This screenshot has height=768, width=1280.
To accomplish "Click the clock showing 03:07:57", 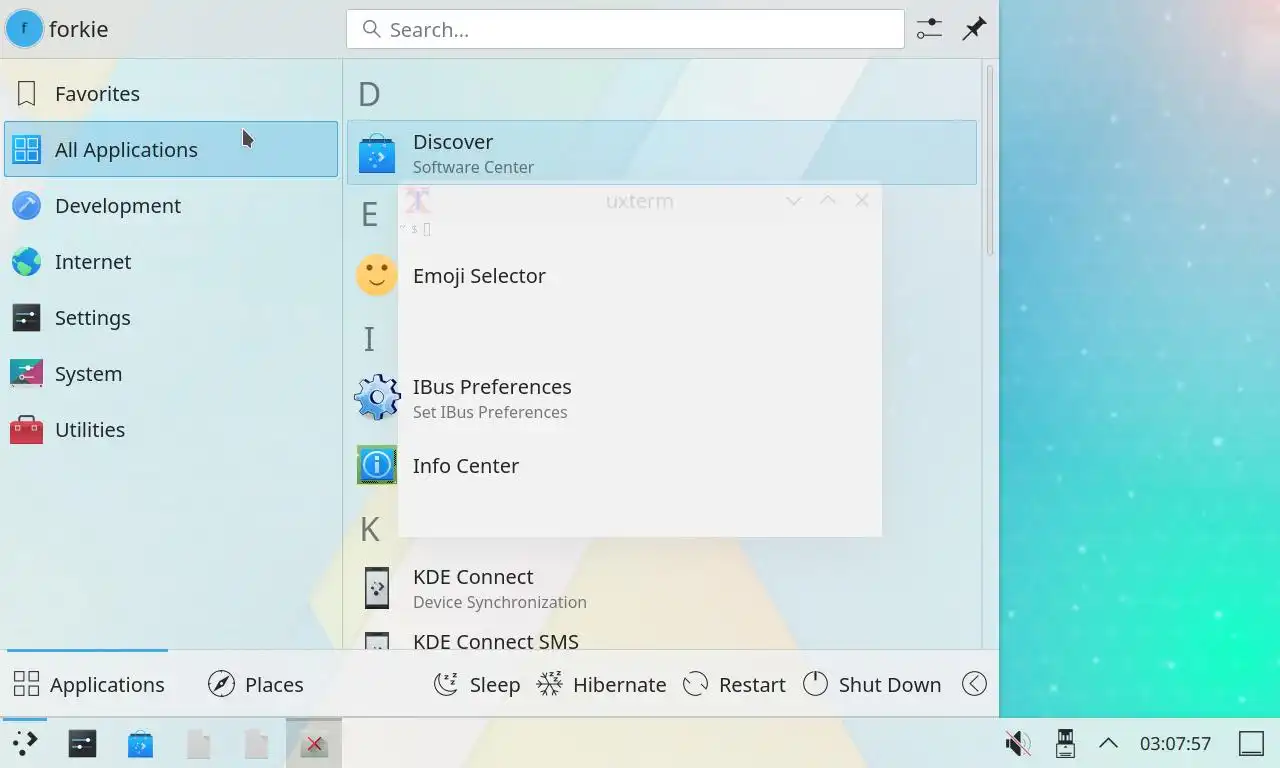I will [x=1175, y=743].
